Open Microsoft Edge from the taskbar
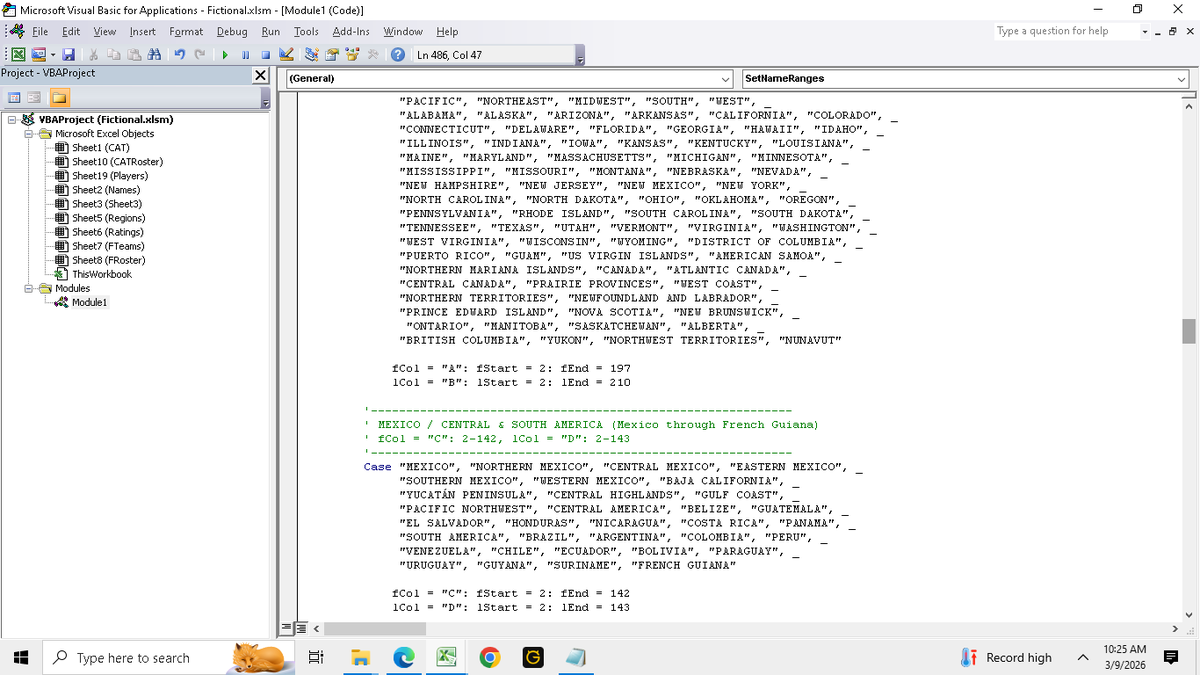The image size is (1200, 675). click(x=403, y=657)
